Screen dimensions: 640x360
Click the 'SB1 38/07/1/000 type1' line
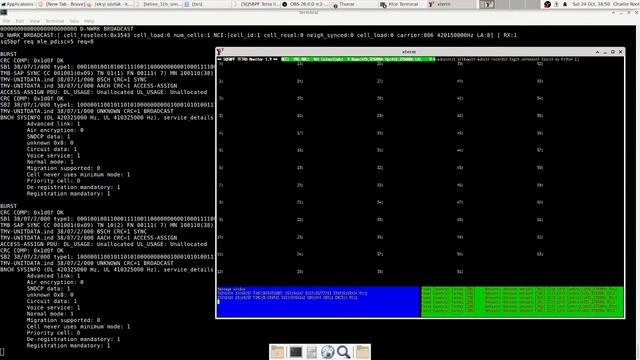point(107,67)
